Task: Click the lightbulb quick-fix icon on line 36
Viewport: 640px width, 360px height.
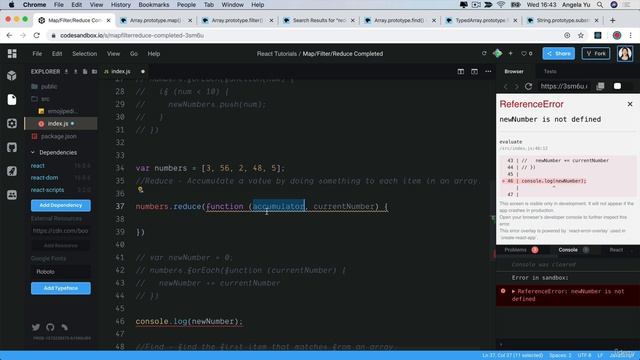Action: click(140, 189)
